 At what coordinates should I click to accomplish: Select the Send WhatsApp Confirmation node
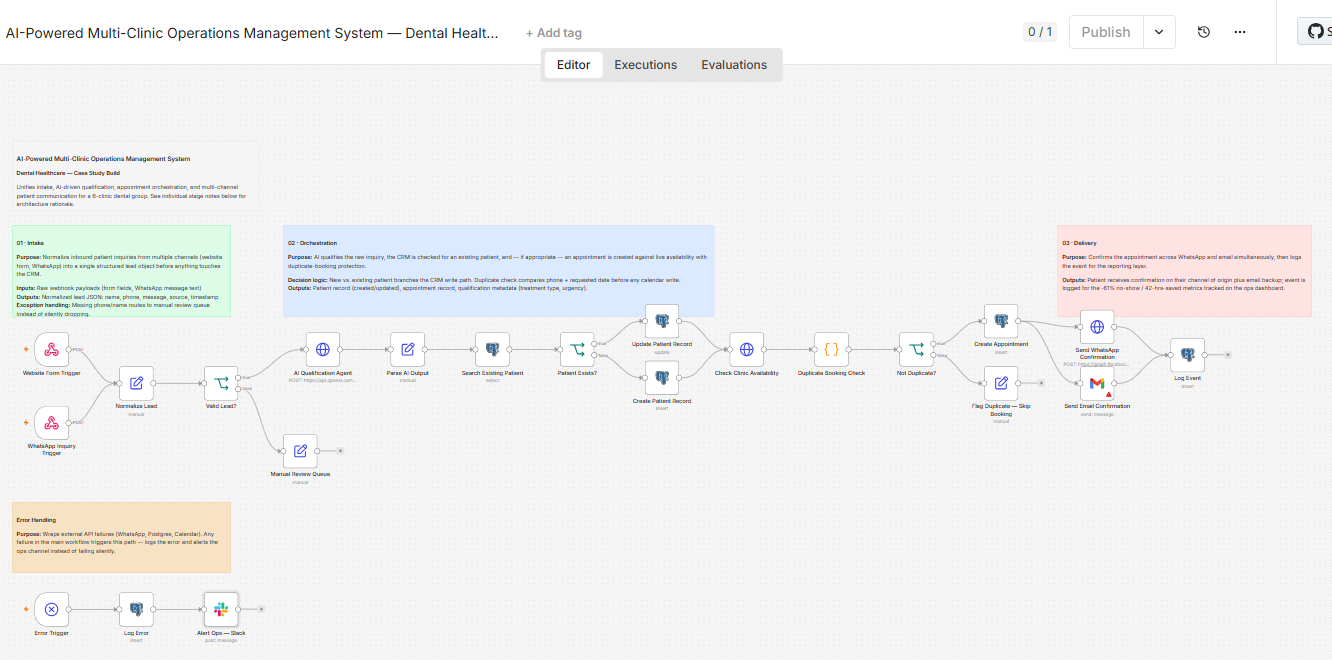1097,327
